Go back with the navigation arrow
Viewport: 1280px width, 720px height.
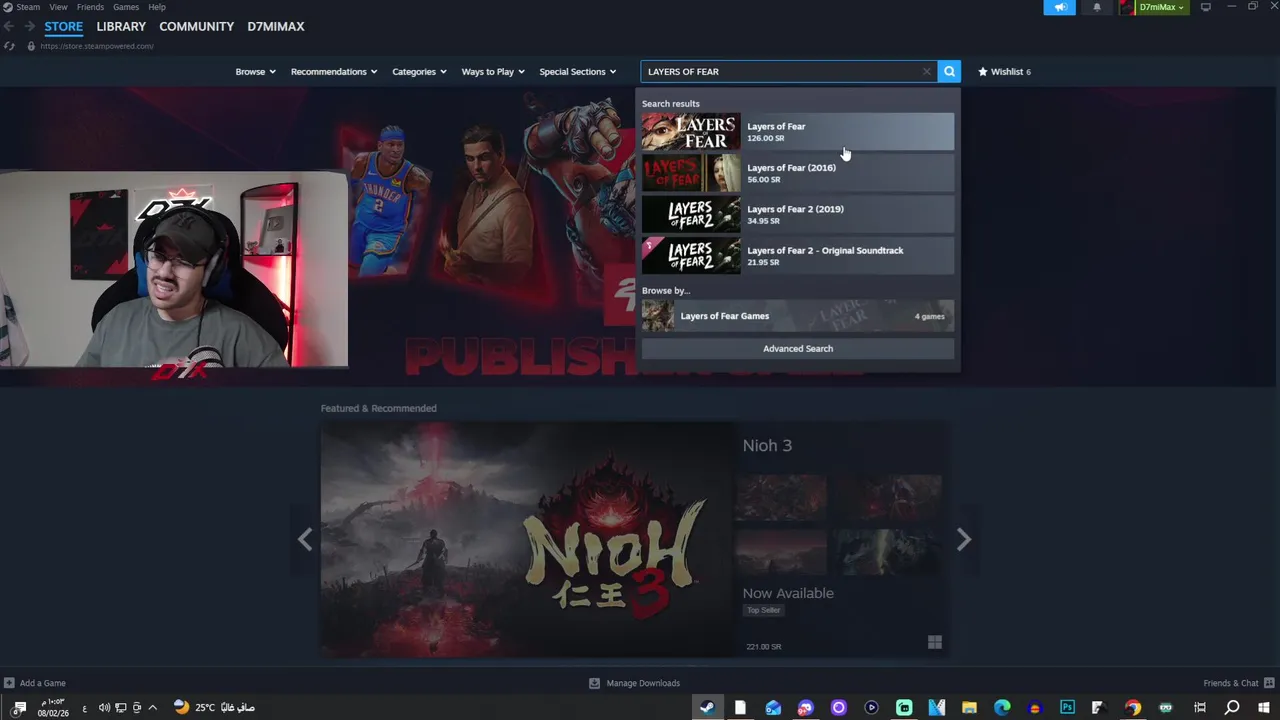(x=9, y=26)
